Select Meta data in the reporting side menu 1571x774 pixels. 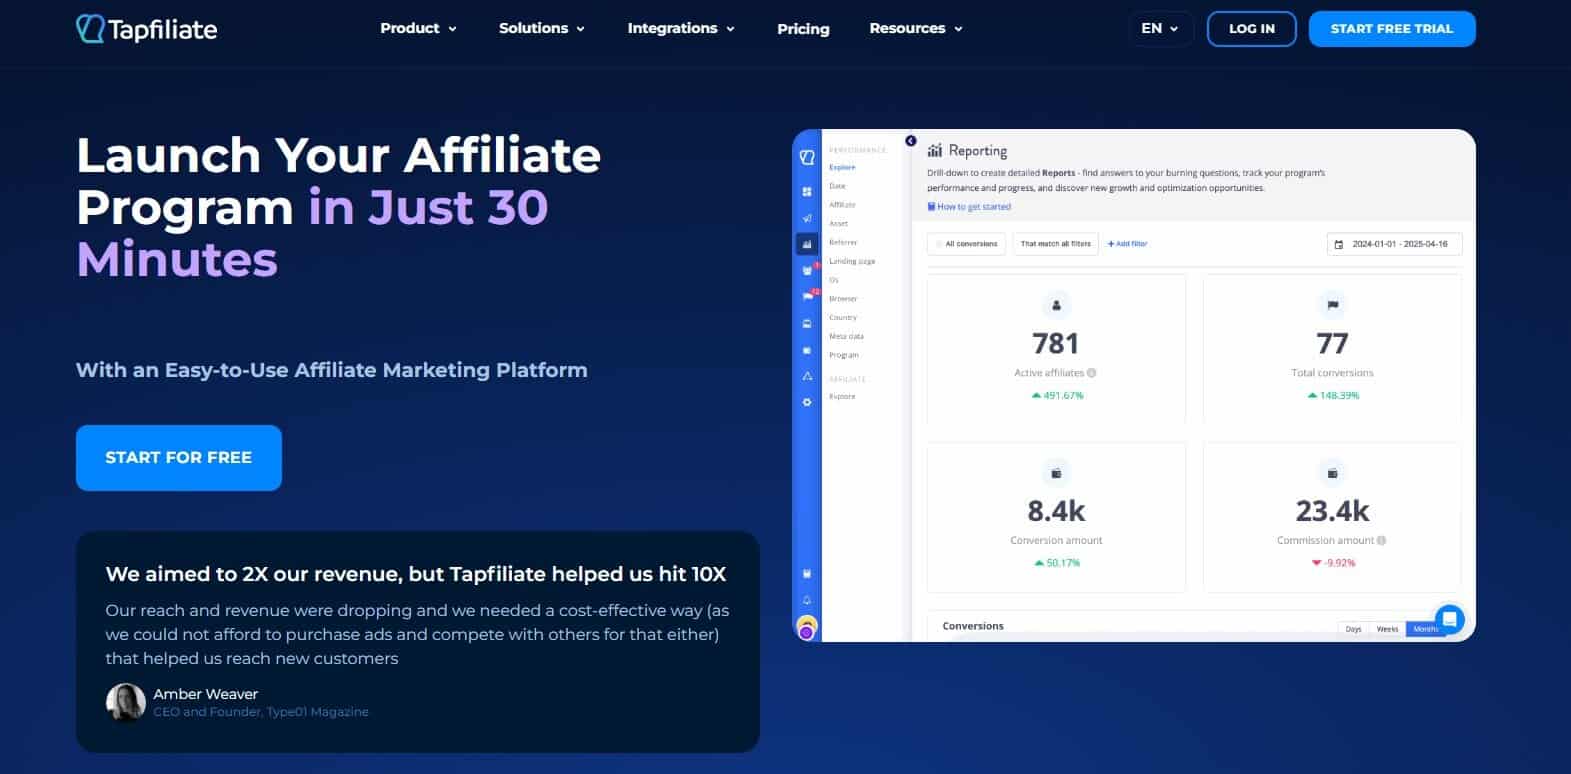click(846, 336)
